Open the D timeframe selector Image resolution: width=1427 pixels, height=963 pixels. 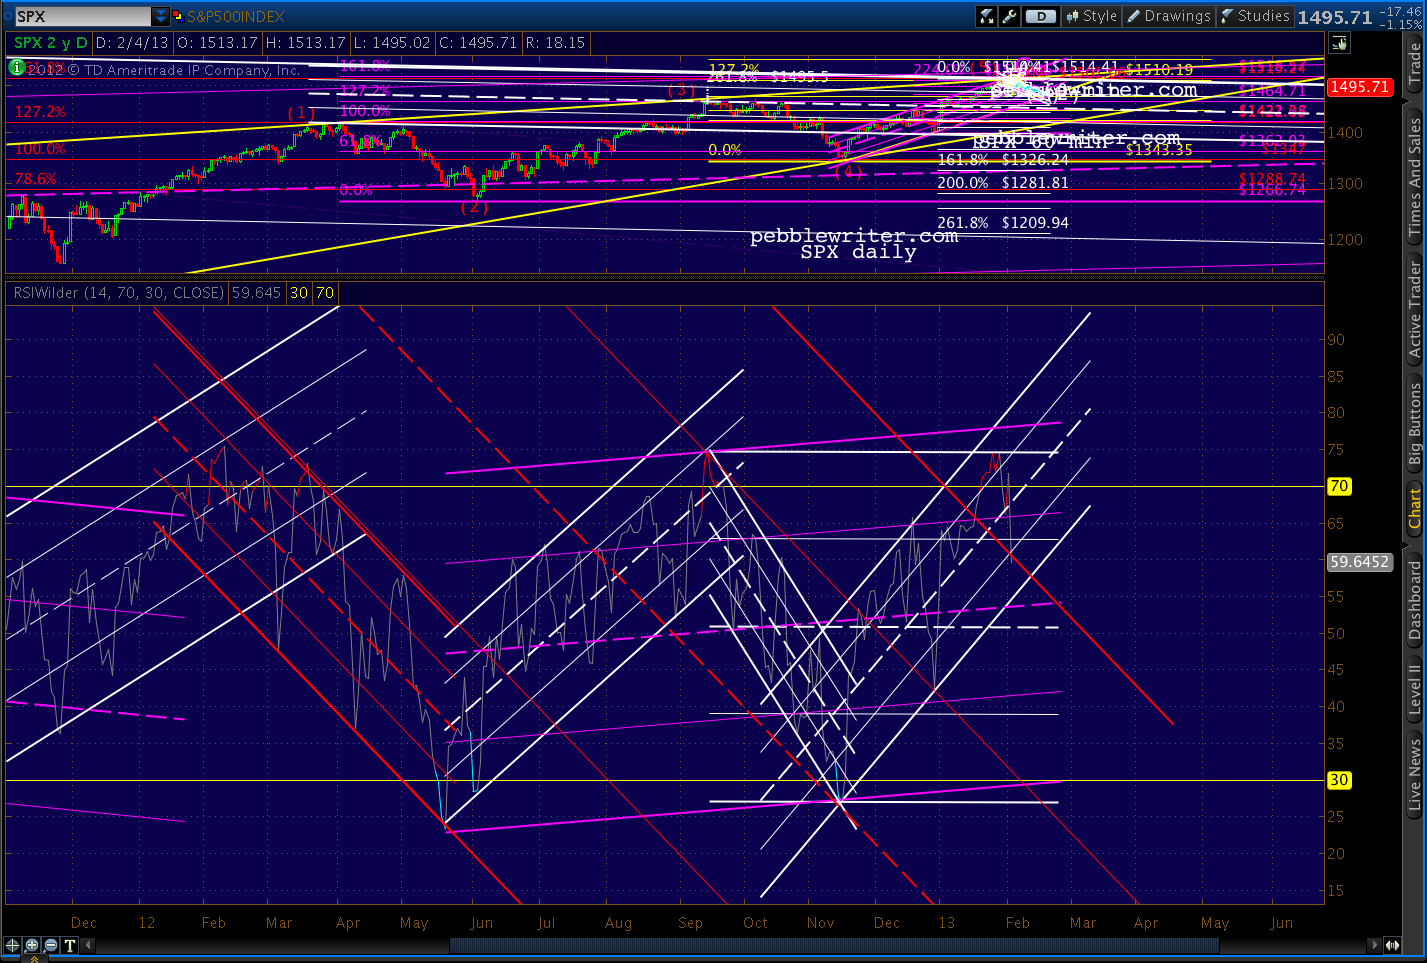1041,16
